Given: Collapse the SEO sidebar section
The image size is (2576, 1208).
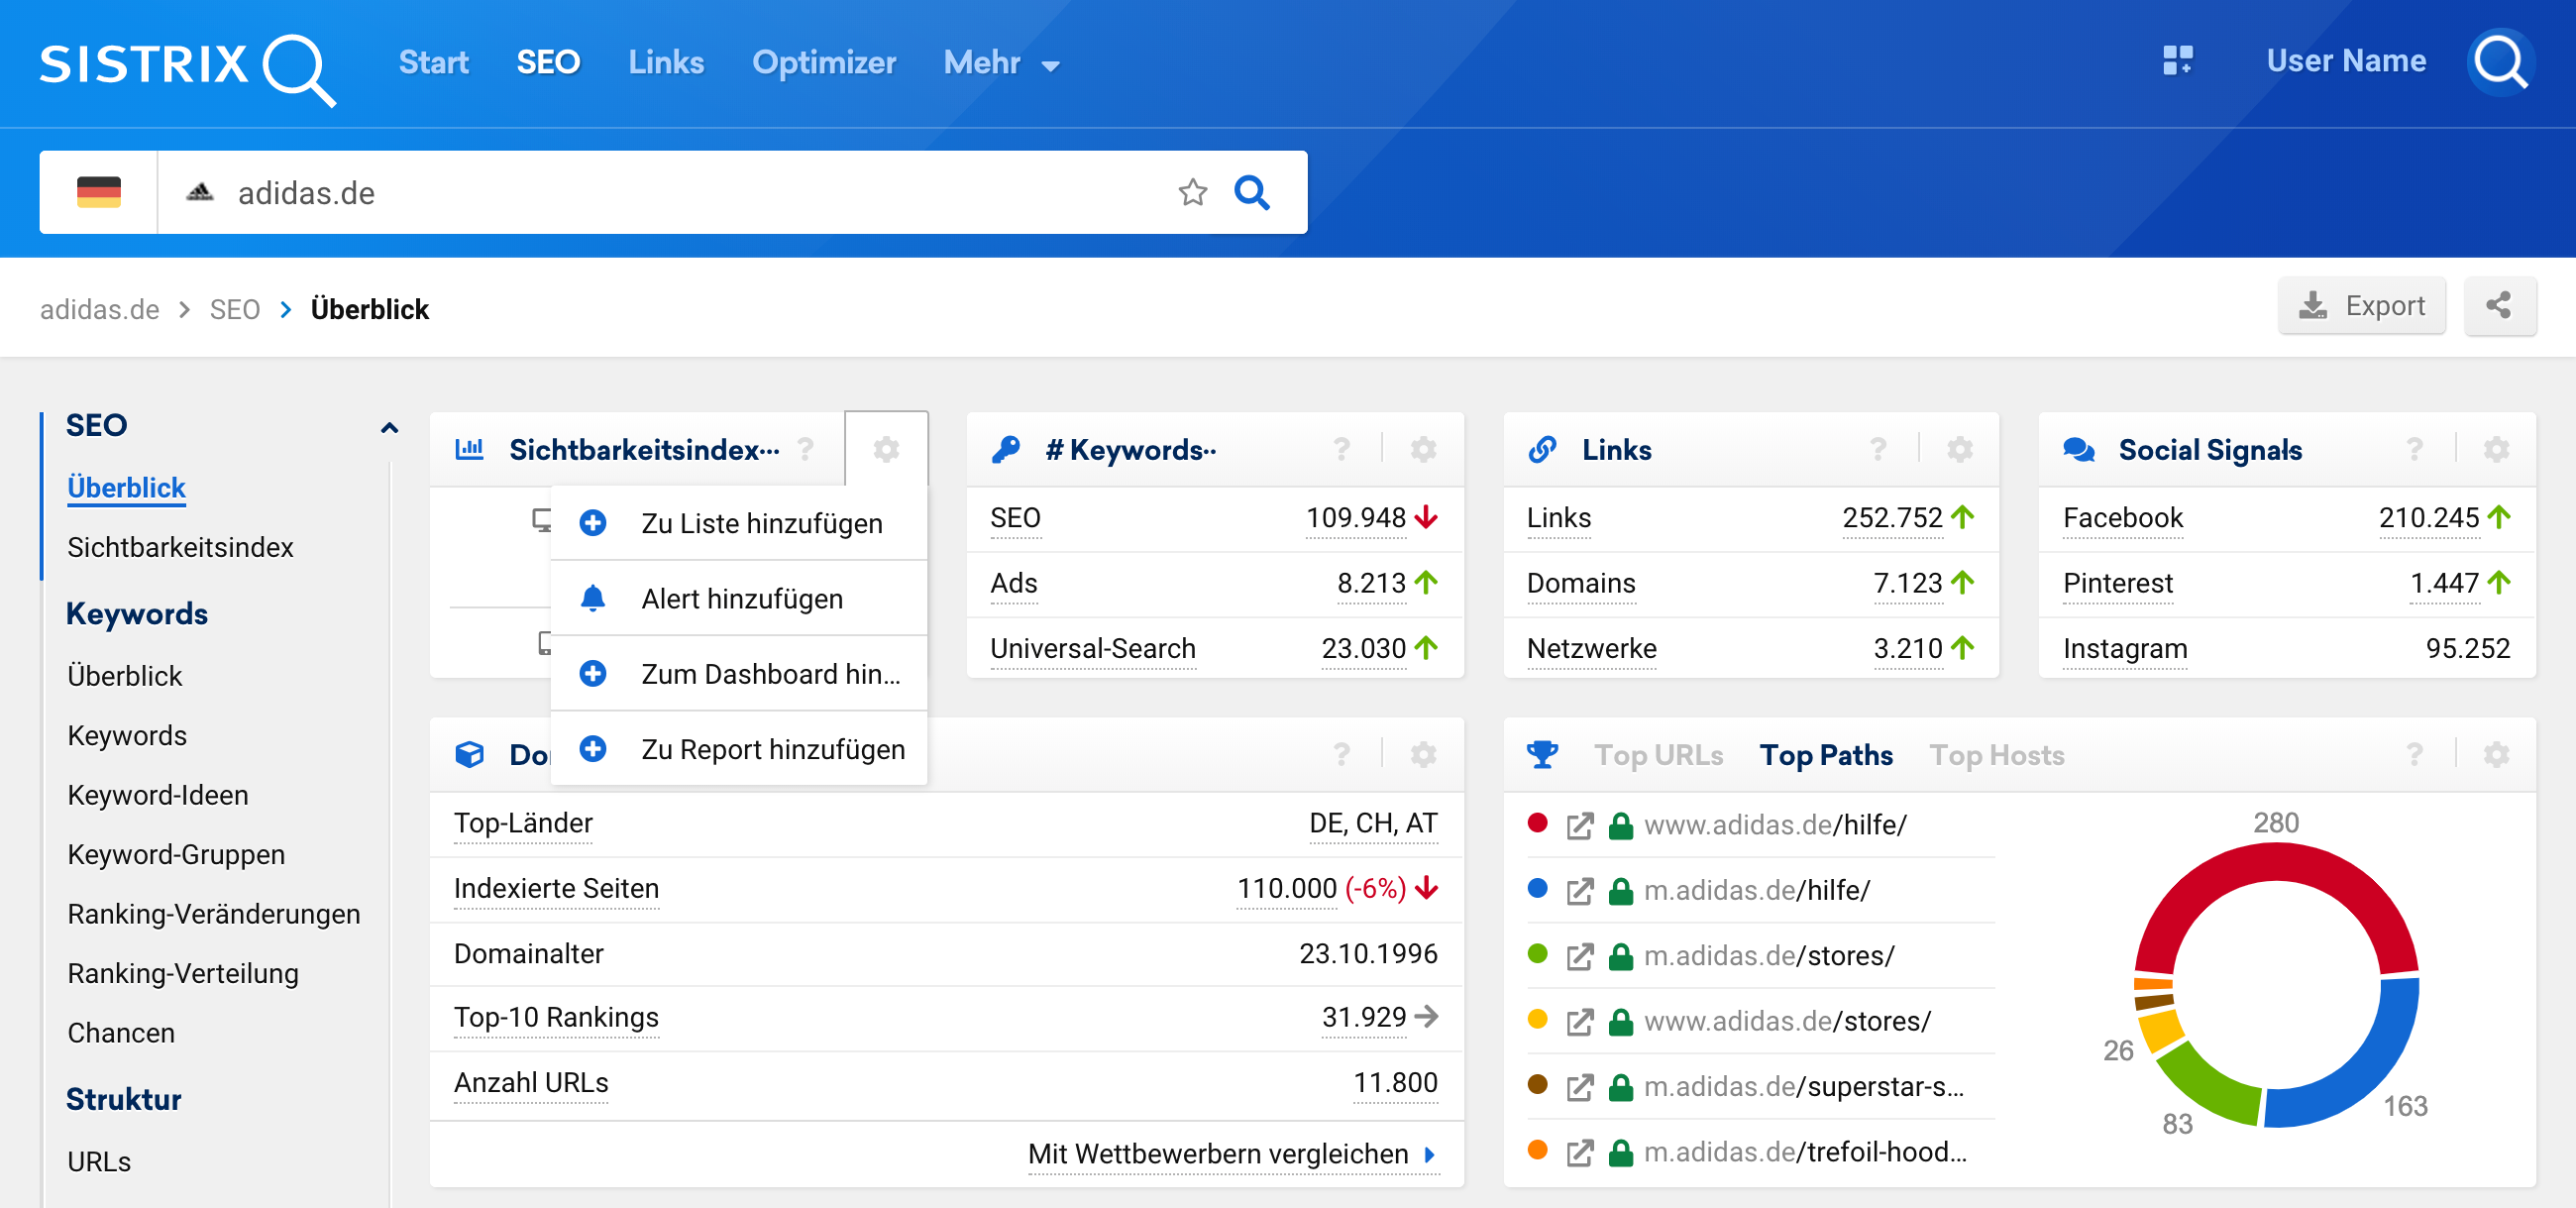Looking at the screenshot, I should [x=389, y=427].
